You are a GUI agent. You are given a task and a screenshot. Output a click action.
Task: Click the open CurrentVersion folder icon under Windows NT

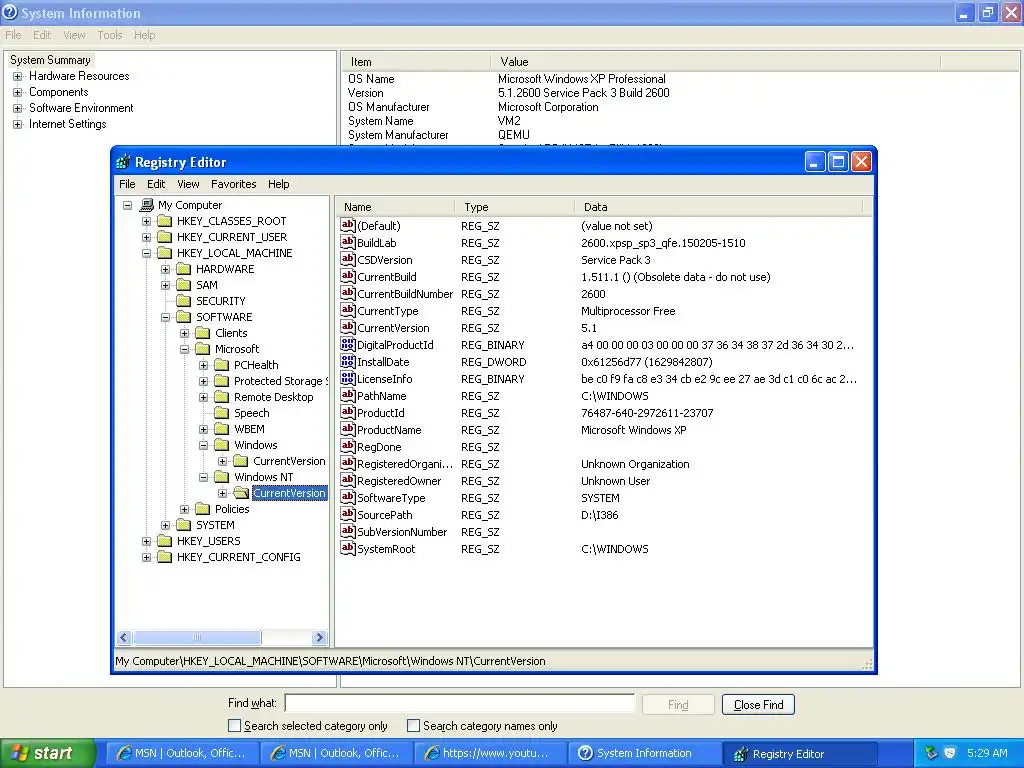(242, 493)
